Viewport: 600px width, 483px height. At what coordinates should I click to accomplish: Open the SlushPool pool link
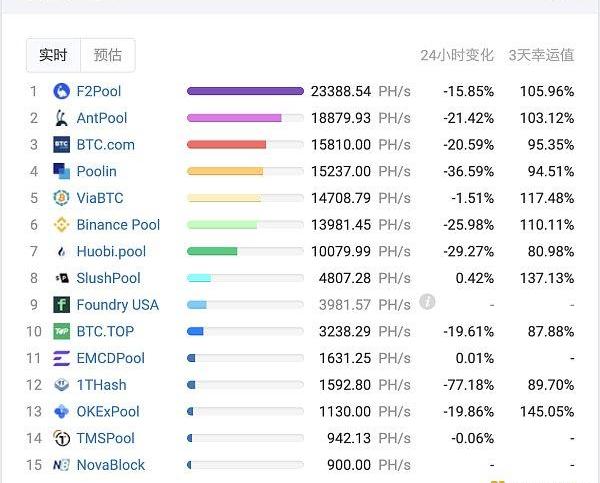[x=108, y=278]
